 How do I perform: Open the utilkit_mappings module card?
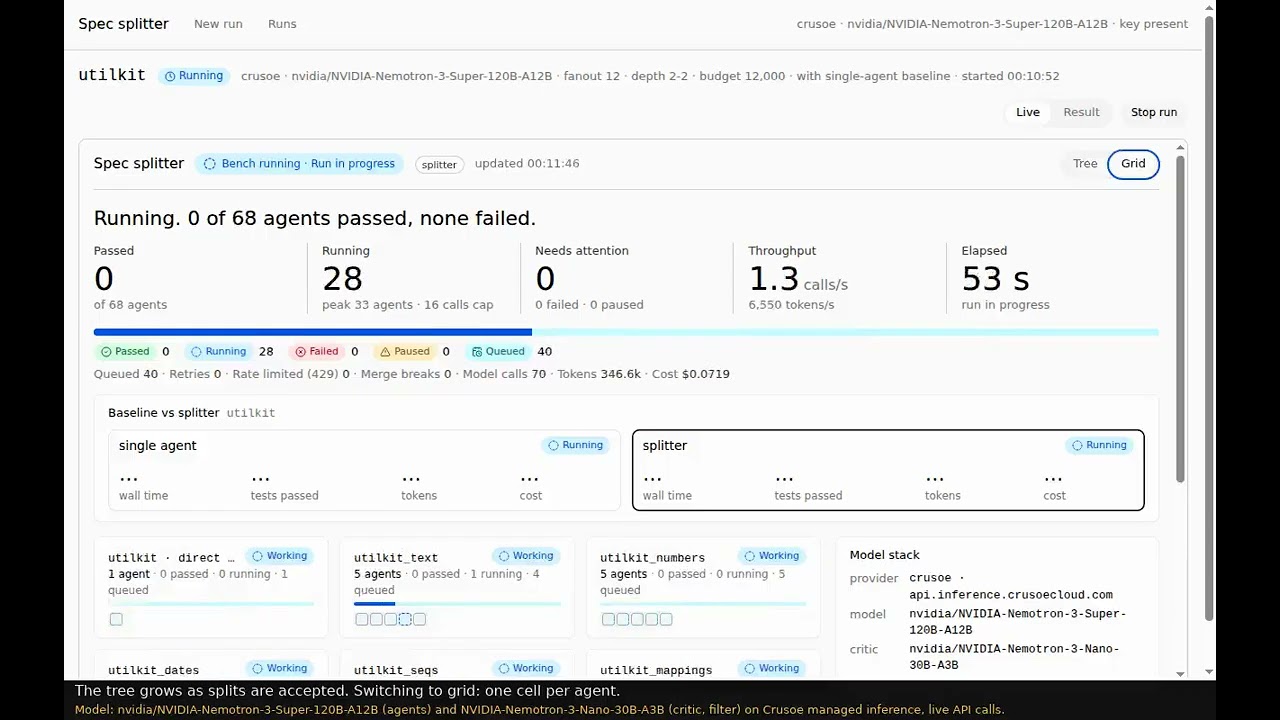(703, 666)
